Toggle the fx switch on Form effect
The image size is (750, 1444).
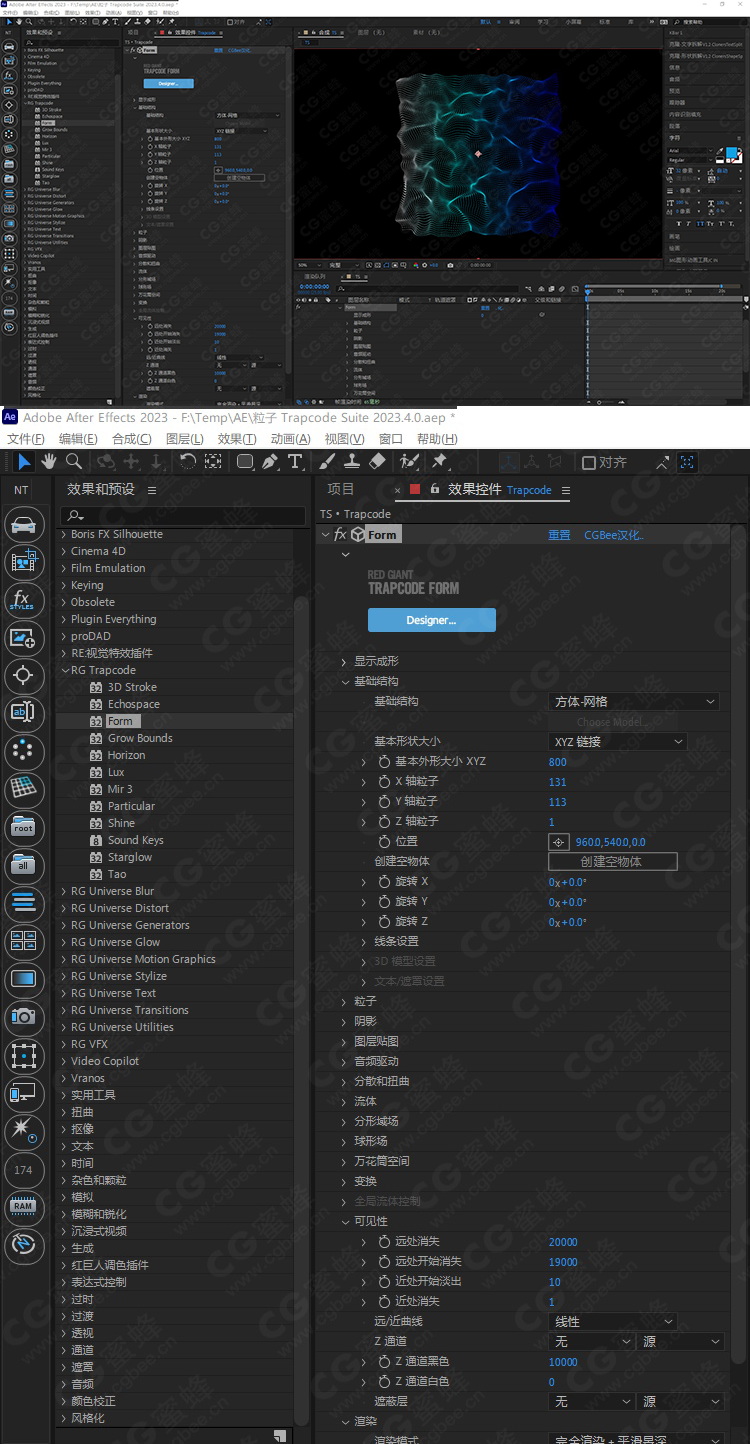click(x=340, y=535)
